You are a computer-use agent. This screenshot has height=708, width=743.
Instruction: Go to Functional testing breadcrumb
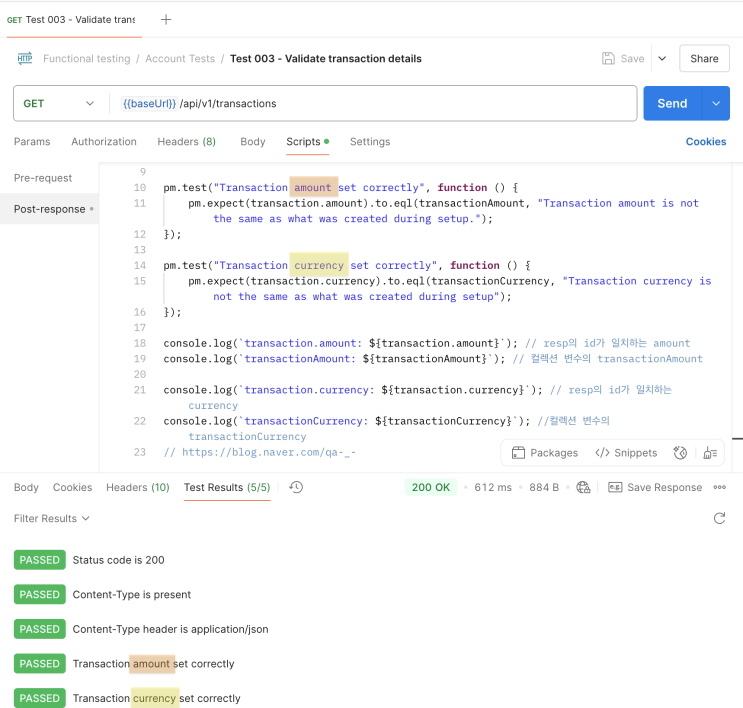tap(87, 58)
